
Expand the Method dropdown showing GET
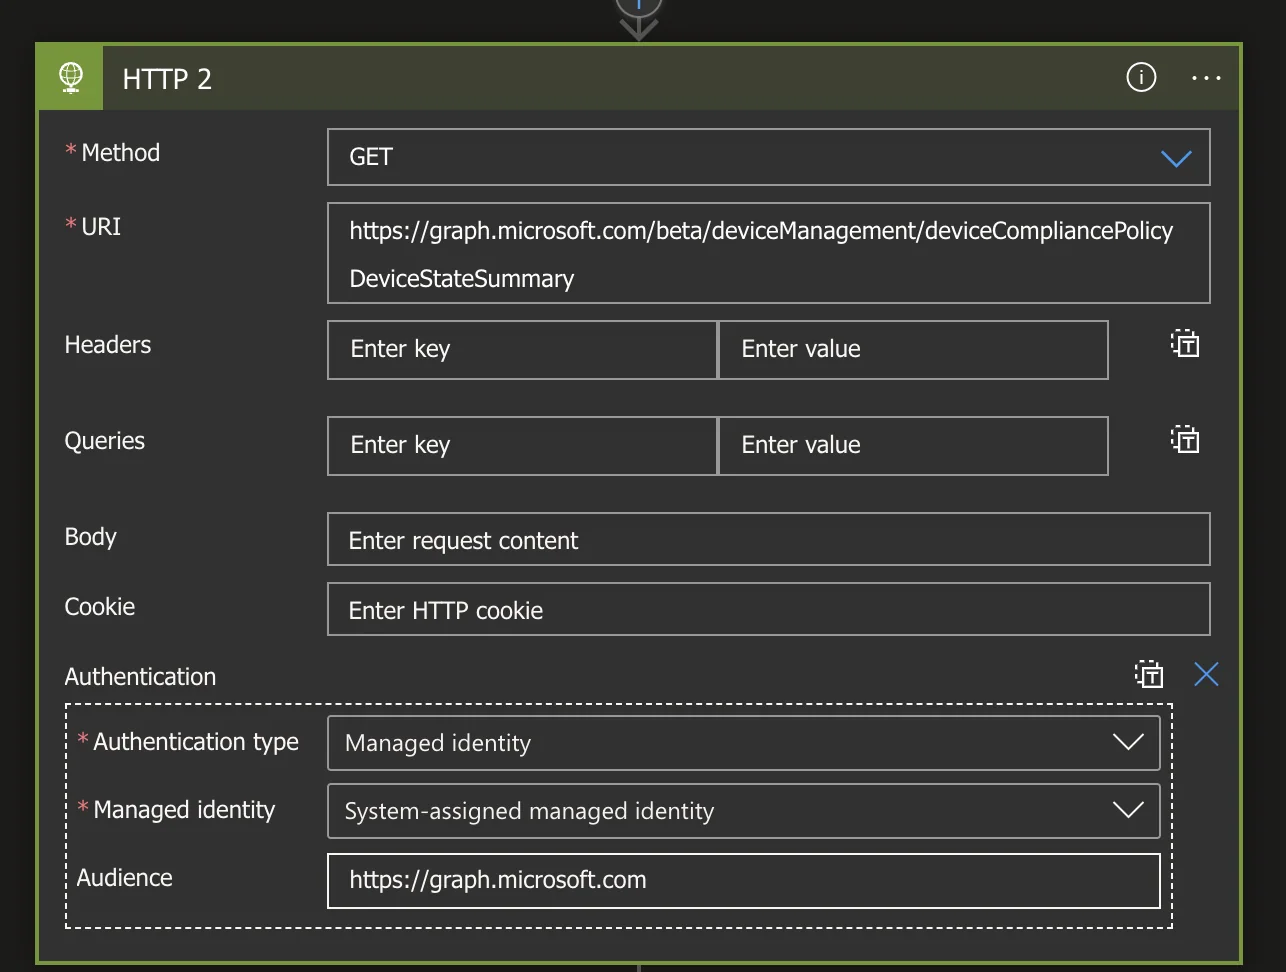tap(768, 157)
